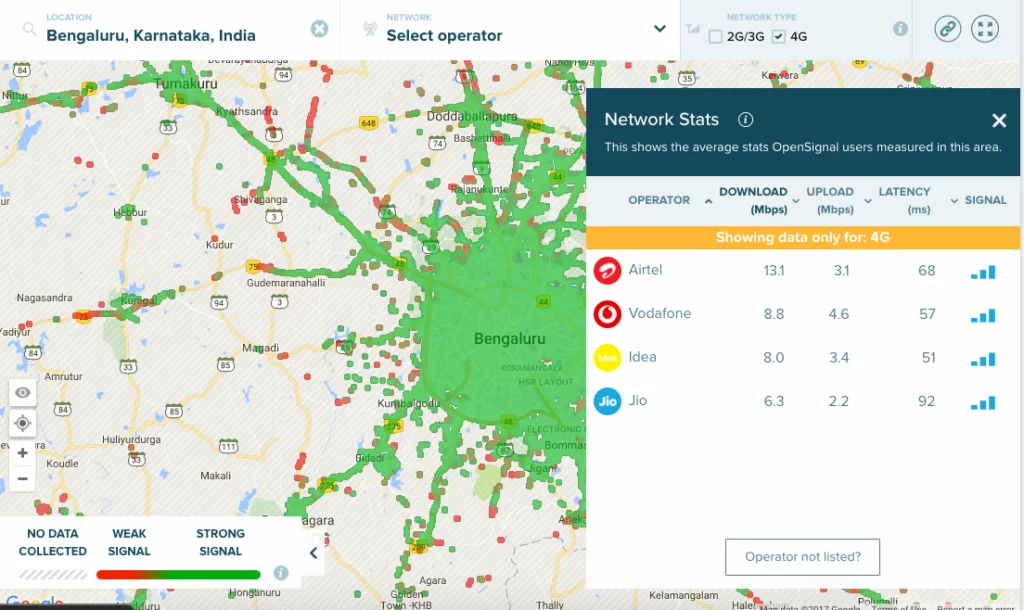The height and width of the screenshot is (610, 1024).
Task: Click the Network Type info icon
Action: [x=901, y=29]
